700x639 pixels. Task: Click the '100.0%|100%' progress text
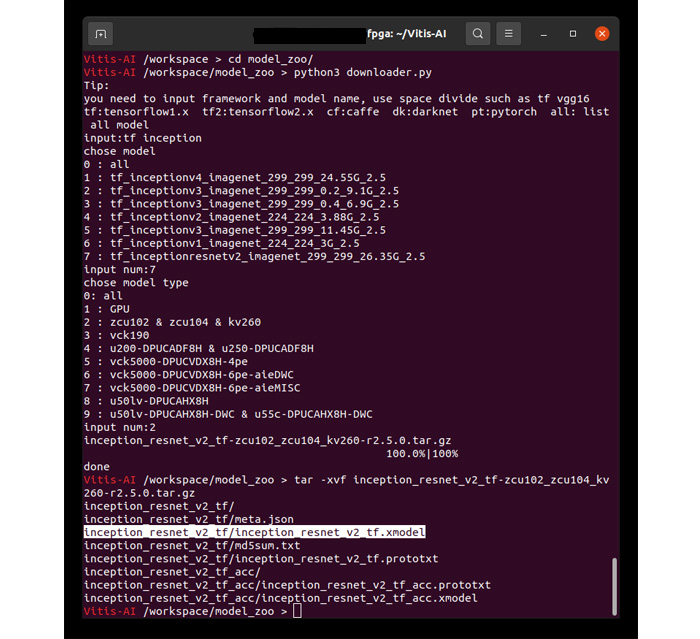[422, 454]
